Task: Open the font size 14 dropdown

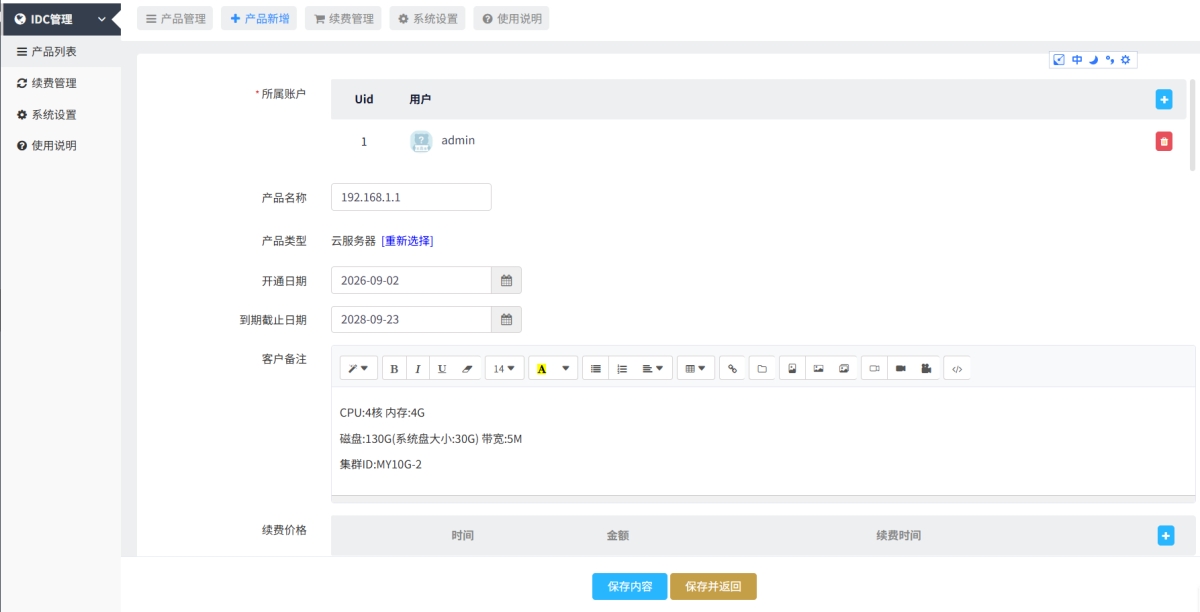Action: tap(505, 369)
